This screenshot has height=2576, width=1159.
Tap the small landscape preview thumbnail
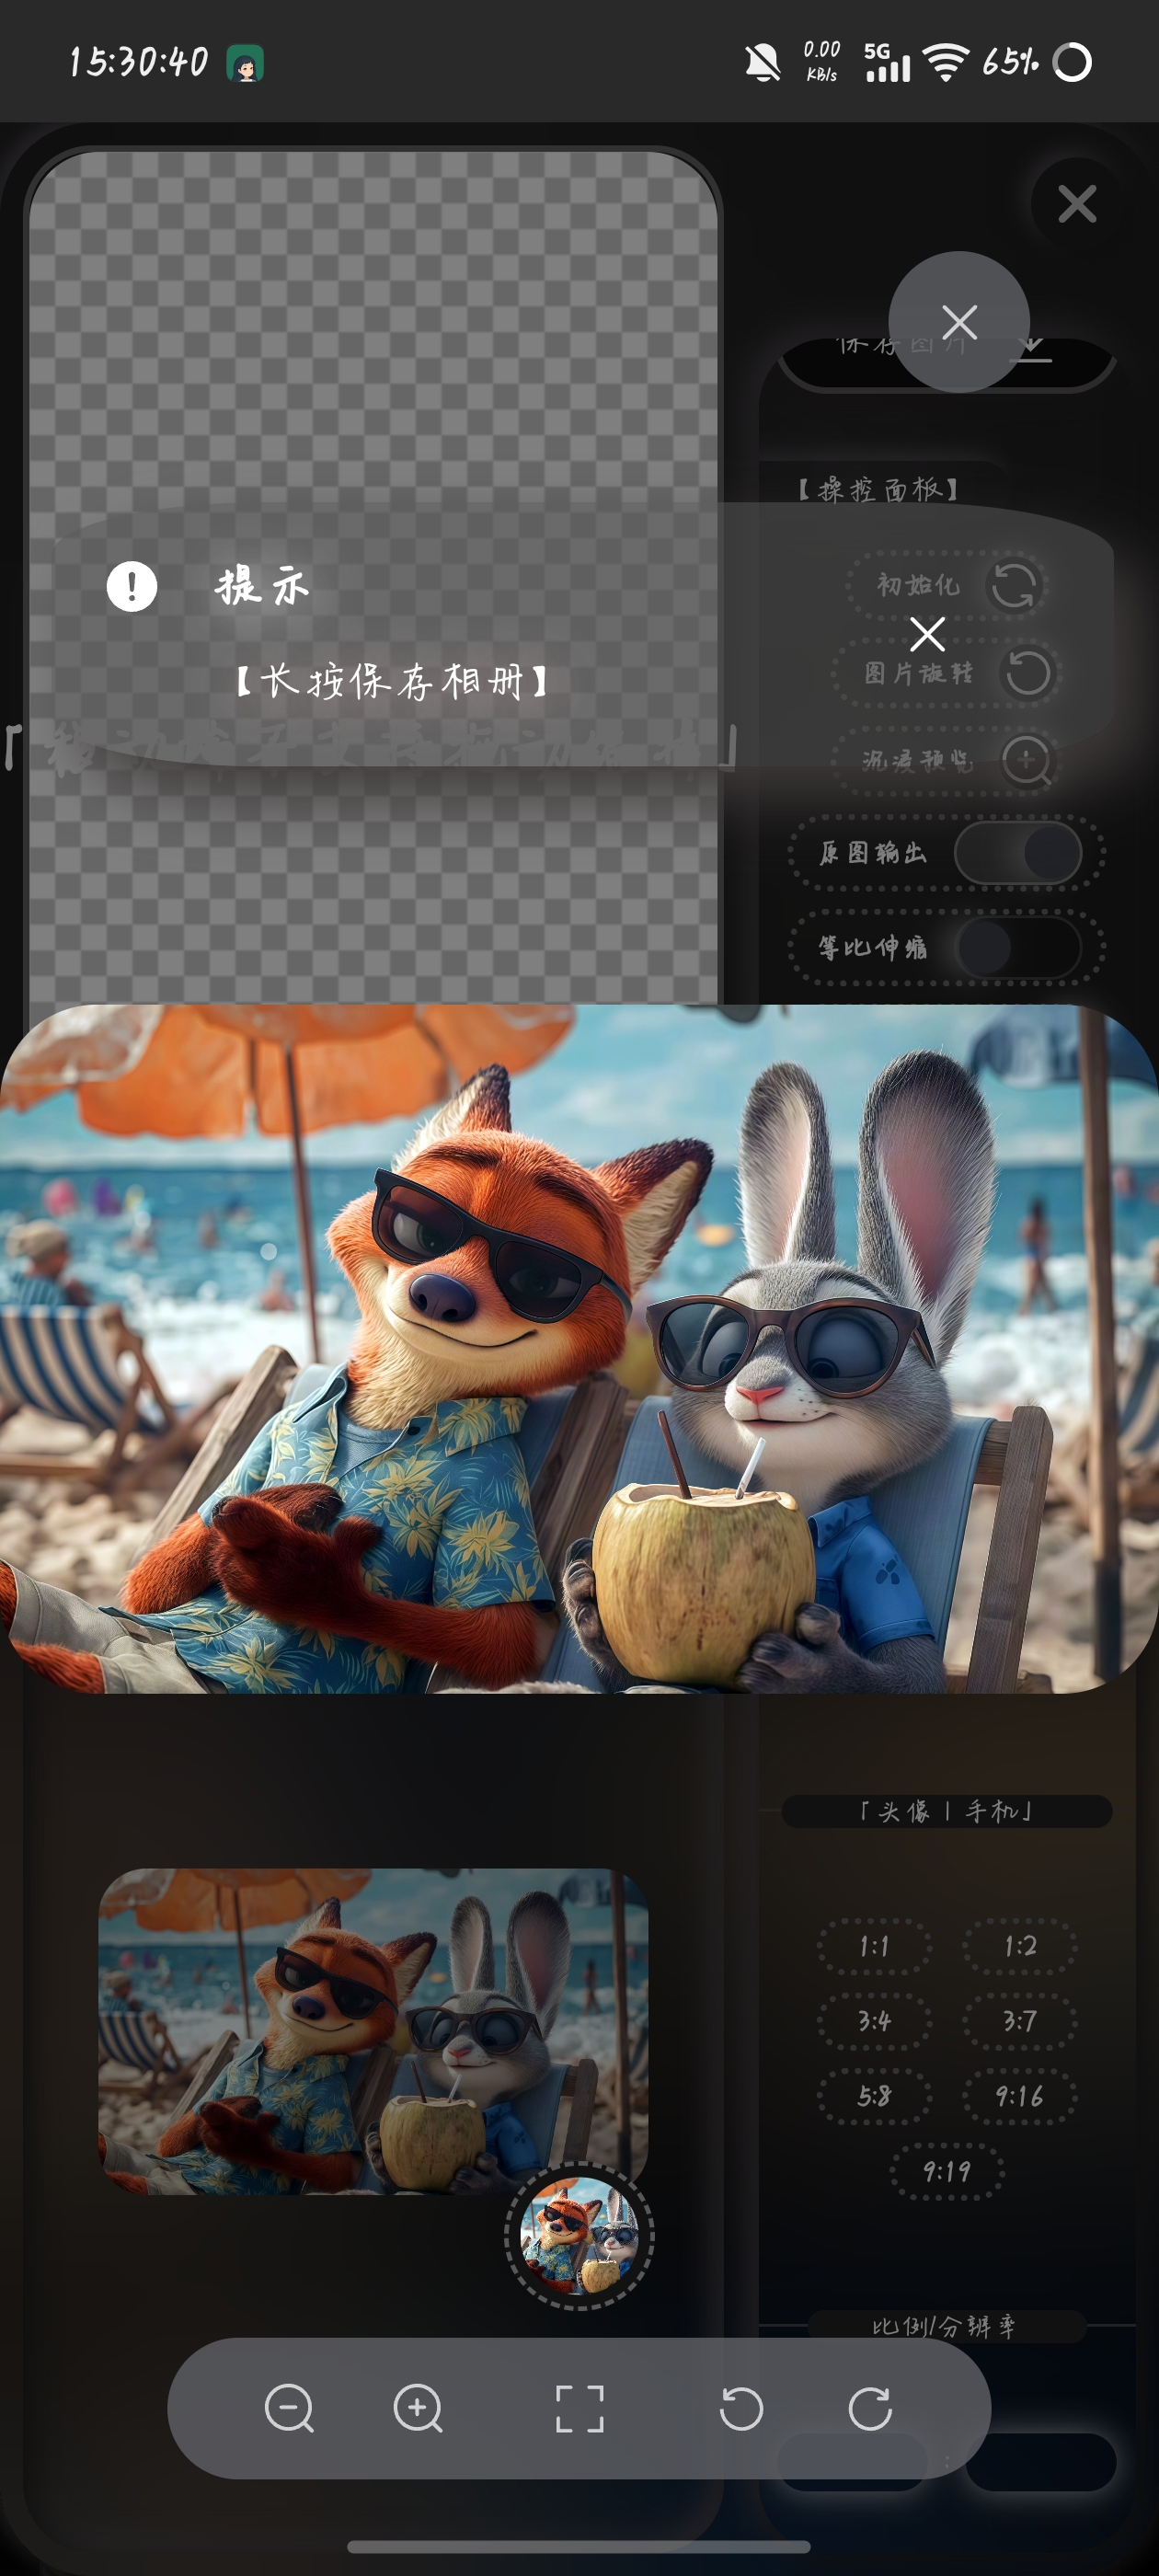[373, 2031]
